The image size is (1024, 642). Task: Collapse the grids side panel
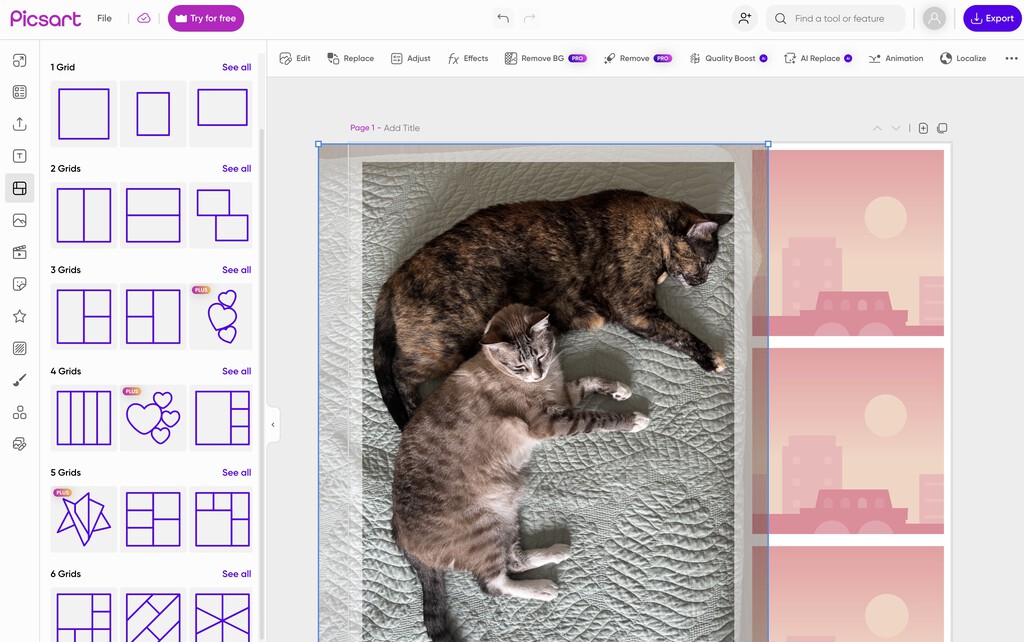pos(272,425)
